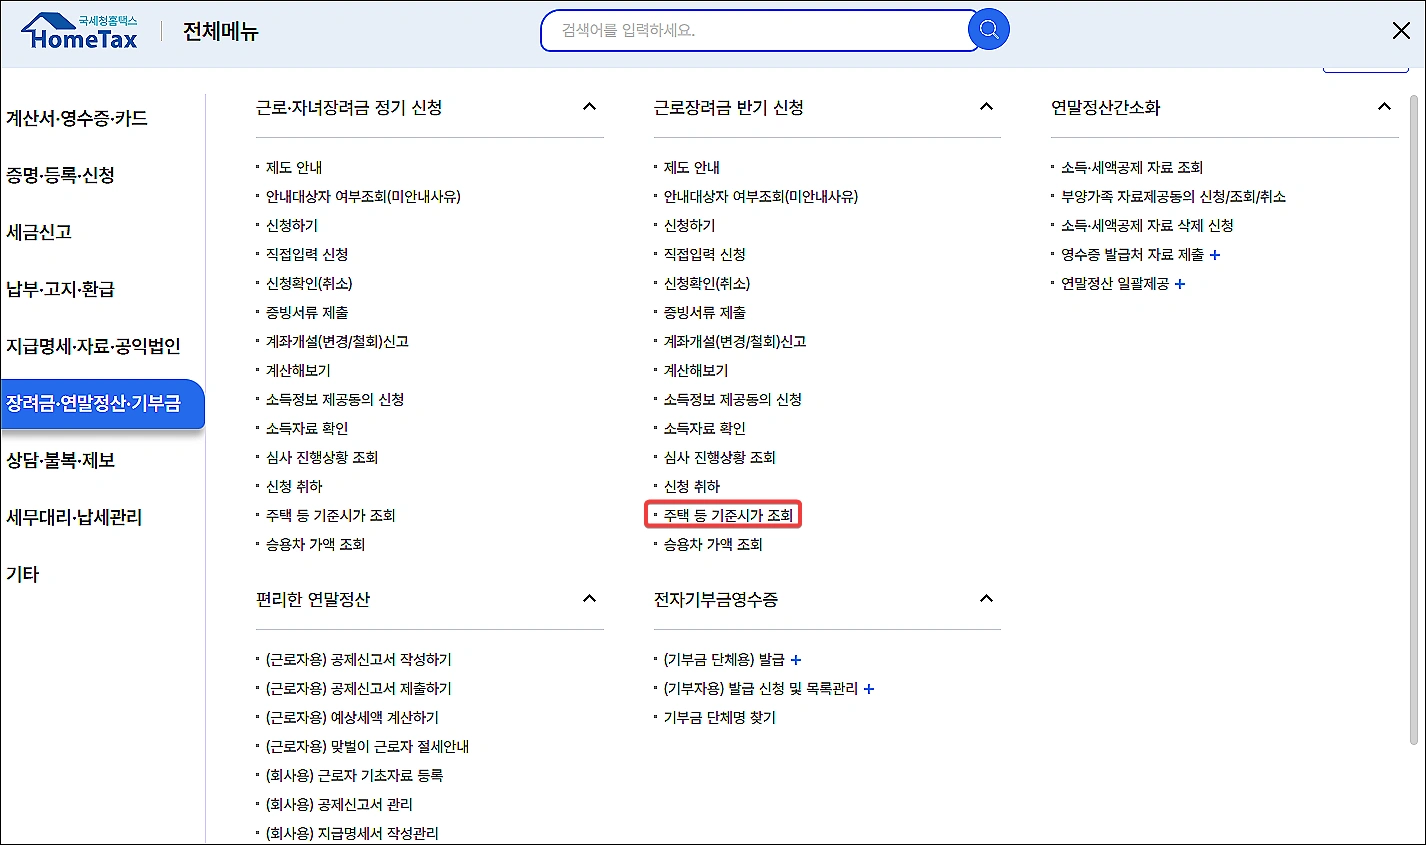Click the plus icon beside 연말정산 일괄제공
Screen dimensions: 1426x845
(1182, 283)
